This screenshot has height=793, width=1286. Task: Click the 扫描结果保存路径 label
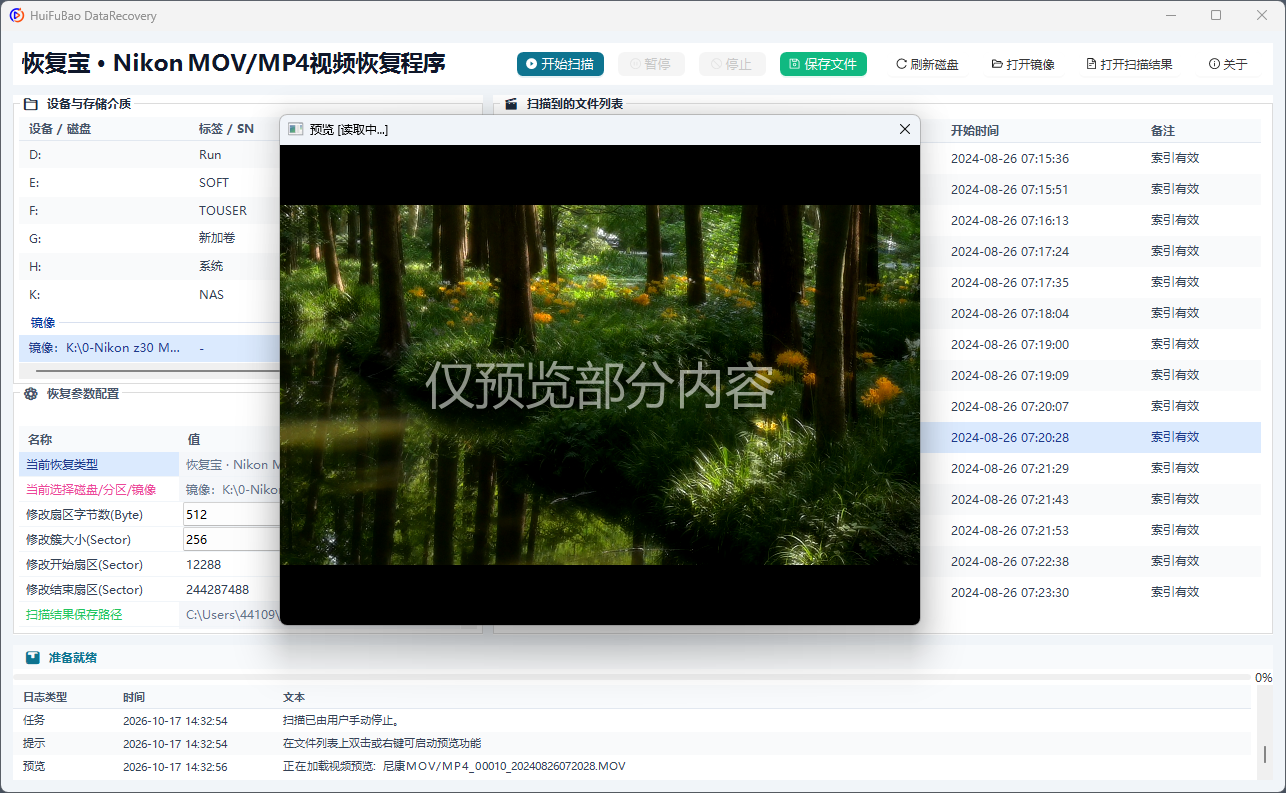pyautogui.click(x=74, y=615)
